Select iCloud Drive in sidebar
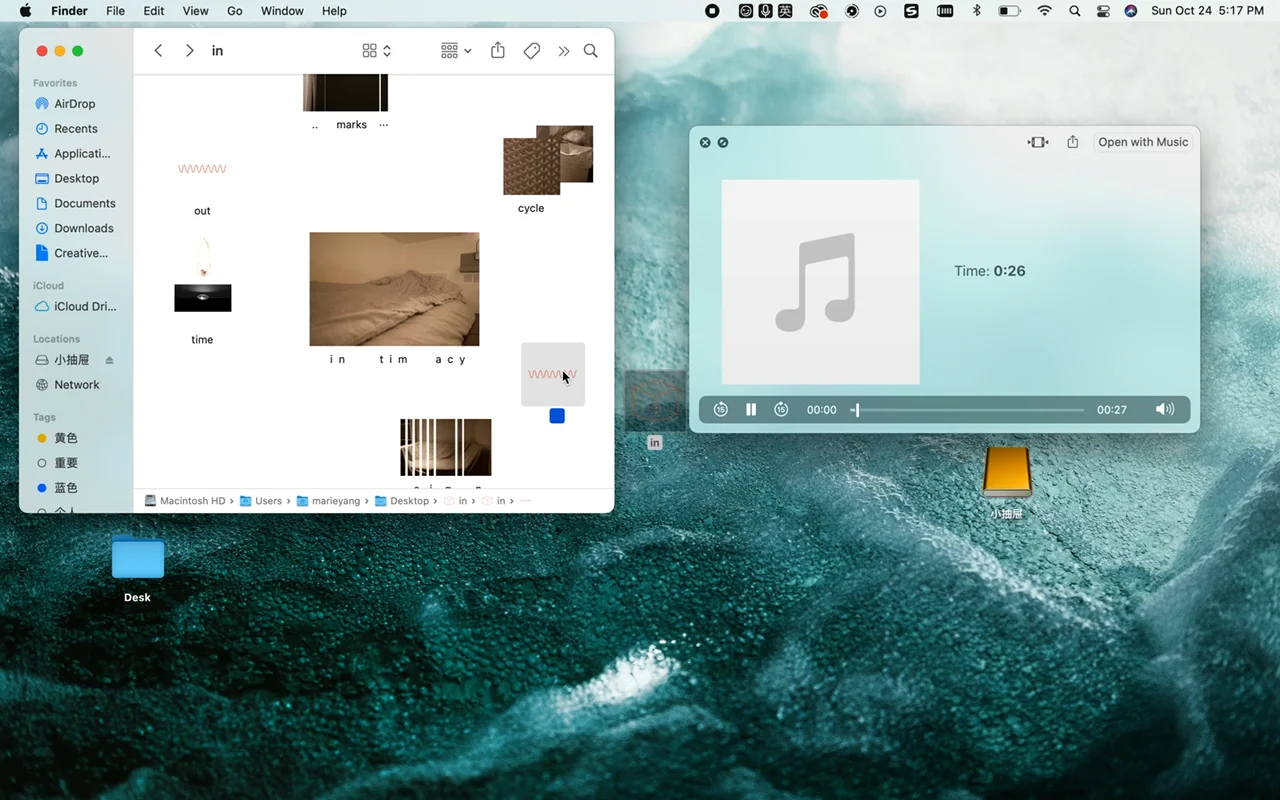Viewport: 1280px width, 800px height. (x=75, y=307)
